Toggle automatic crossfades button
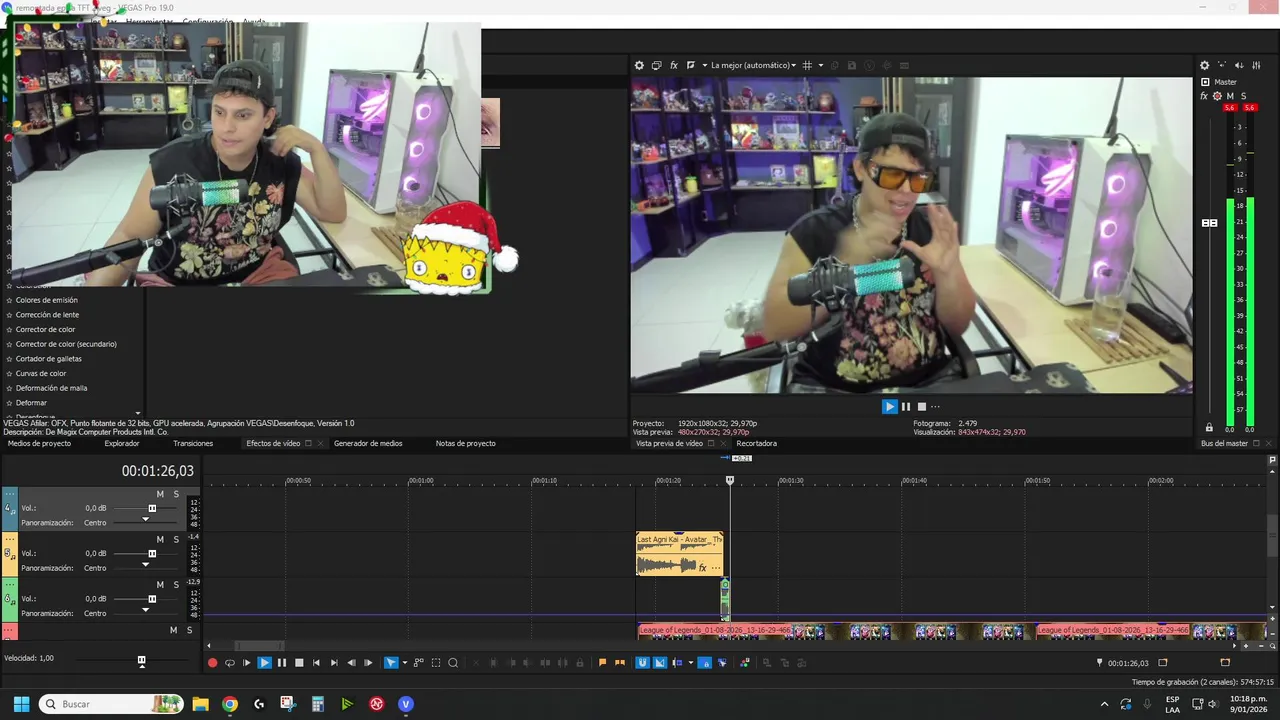 point(659,662)
